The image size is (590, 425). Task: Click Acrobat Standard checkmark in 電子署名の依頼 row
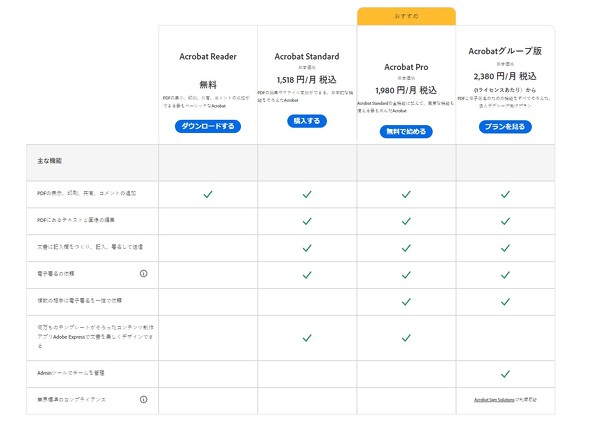pos(307,275)
